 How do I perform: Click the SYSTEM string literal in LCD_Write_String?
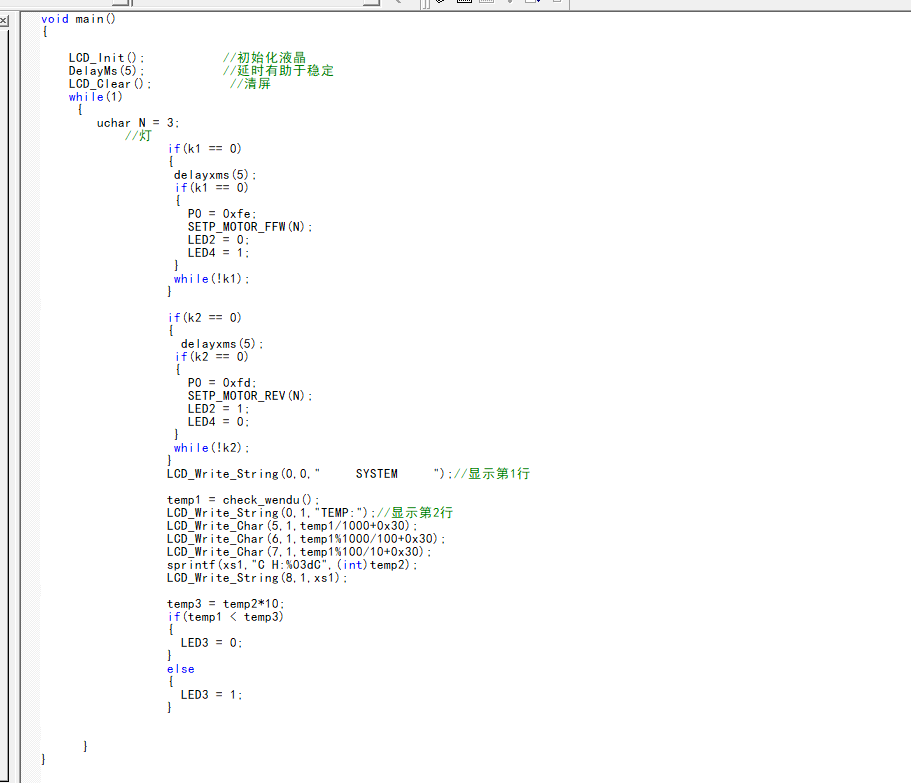377,474
